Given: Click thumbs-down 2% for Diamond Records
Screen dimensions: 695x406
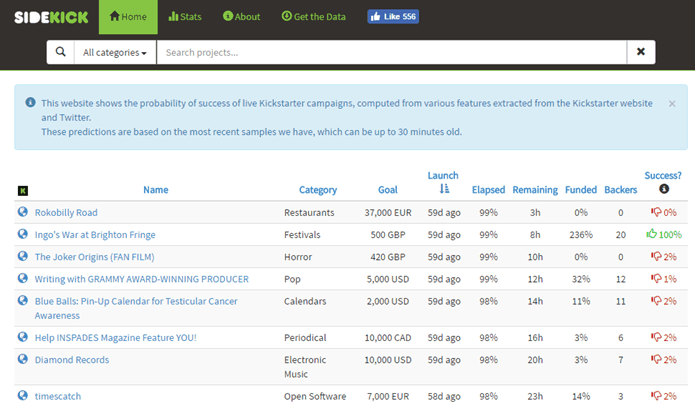Looking at the screenshot, I should 664,359.
